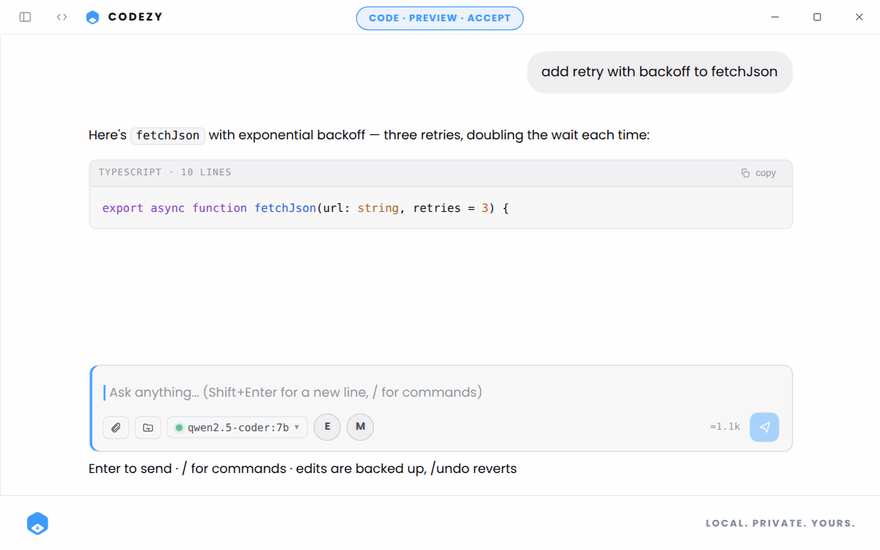Open the code view brackets icon
Screen dimensions: 880x550
point(62,17)
